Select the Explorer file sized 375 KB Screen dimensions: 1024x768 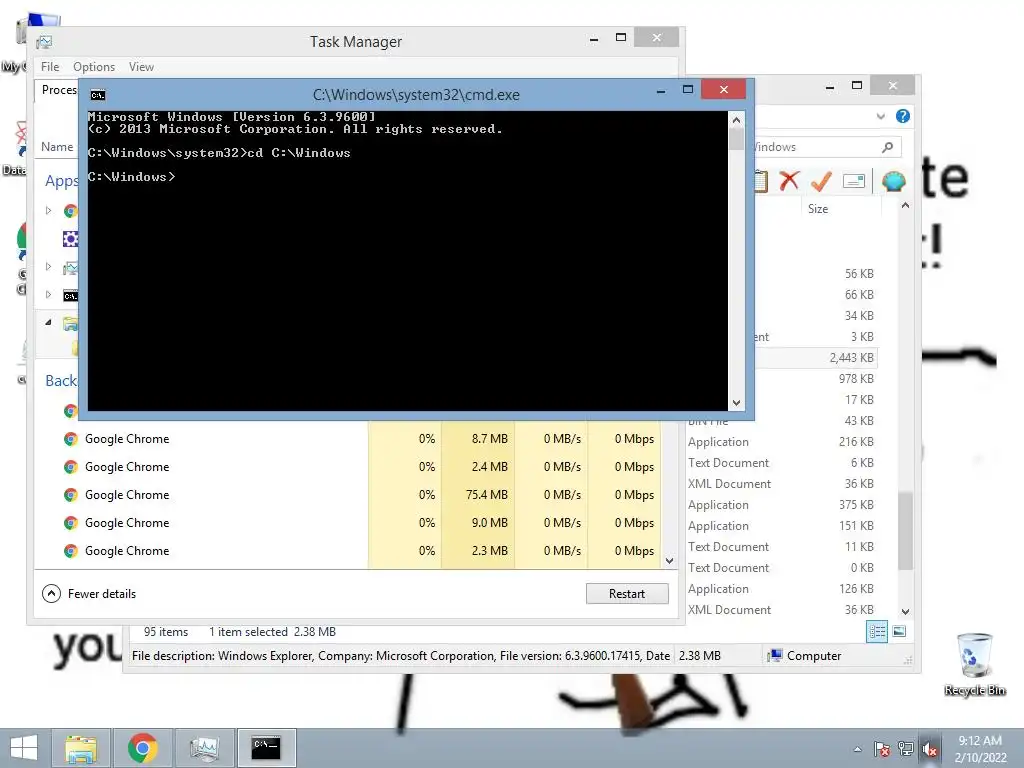782,505
